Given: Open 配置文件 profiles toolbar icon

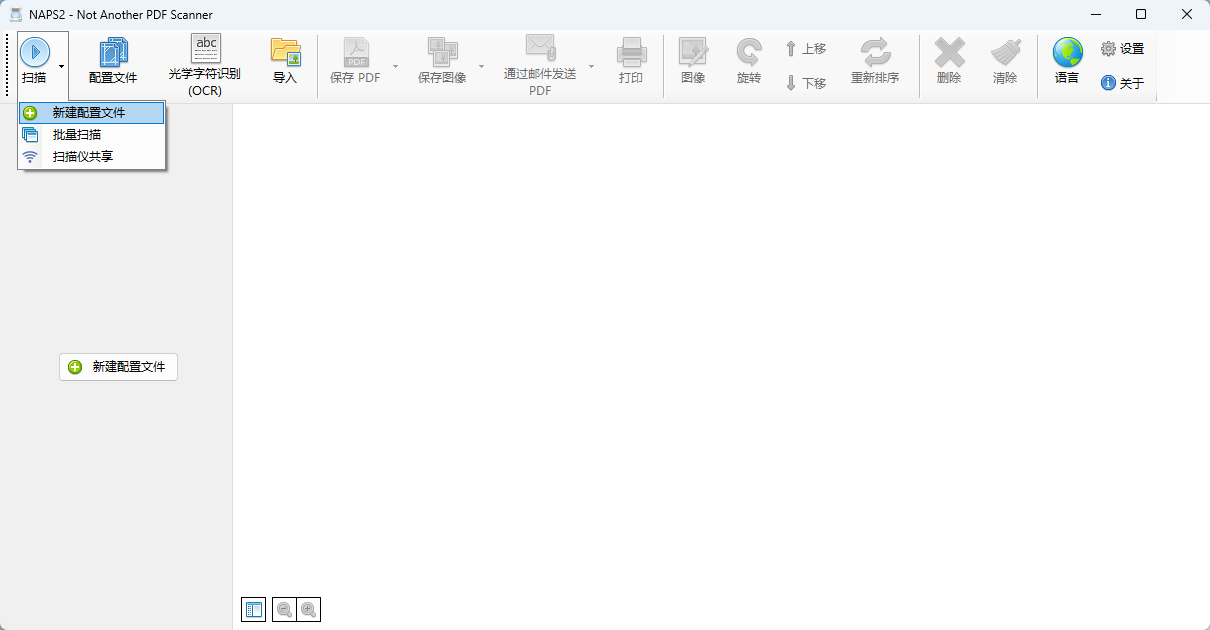Looking at the screenshot, I should click(113, 52).
